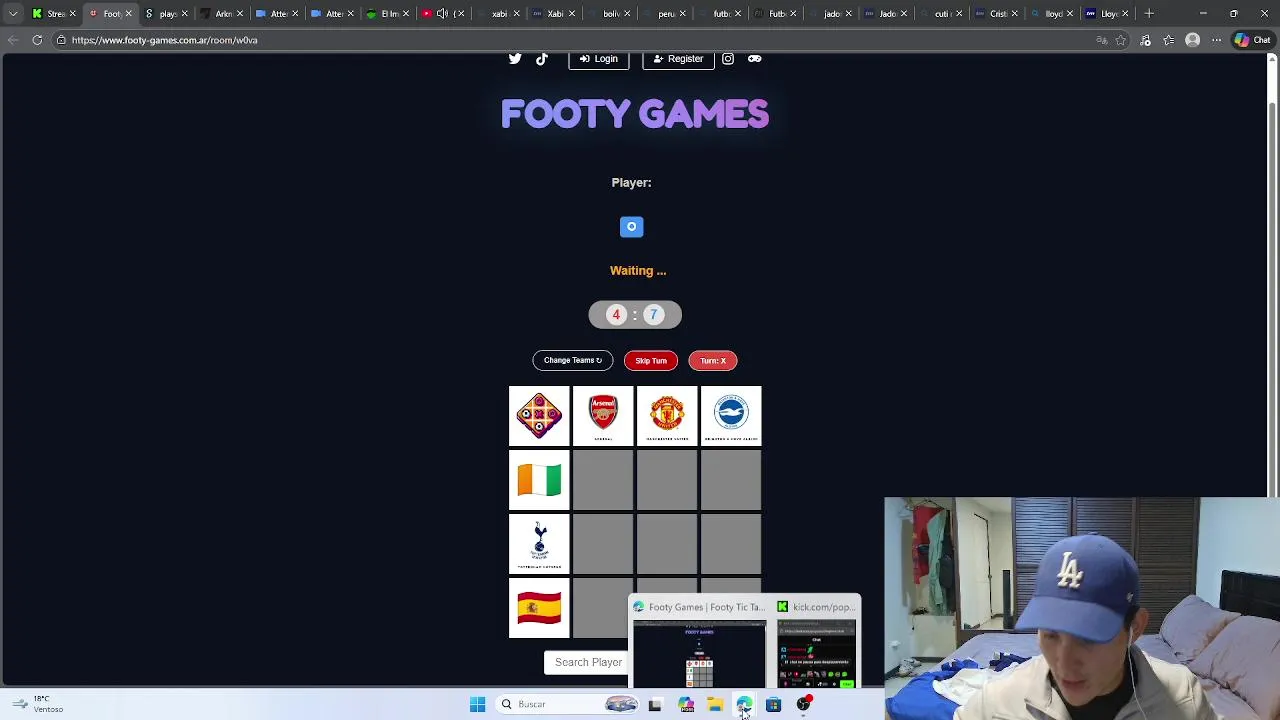Switch to the cuti browser tab
1280x720 pixels.
(938, 14)
